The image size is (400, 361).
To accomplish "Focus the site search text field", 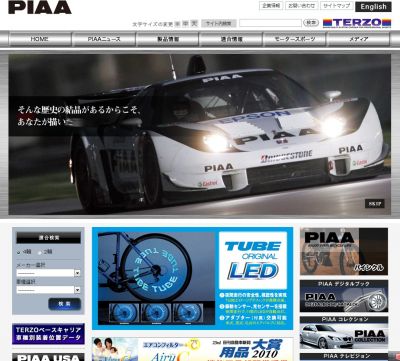I will [270, 23].
